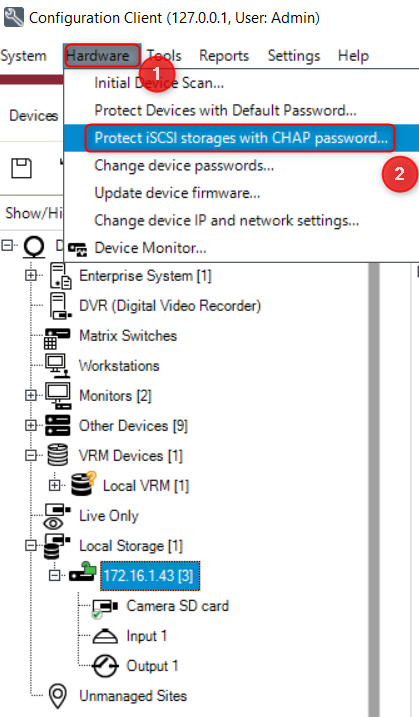Expand the Local VRM [1] node
Screen dimensions: 419x717
coord(54,485)
